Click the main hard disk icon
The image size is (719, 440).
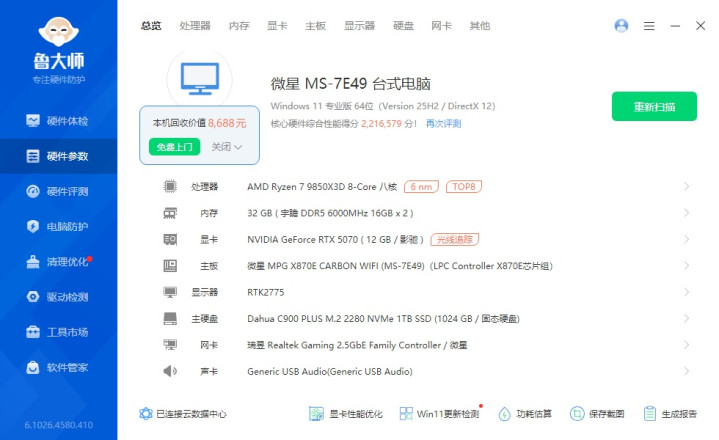coord(170,319)
